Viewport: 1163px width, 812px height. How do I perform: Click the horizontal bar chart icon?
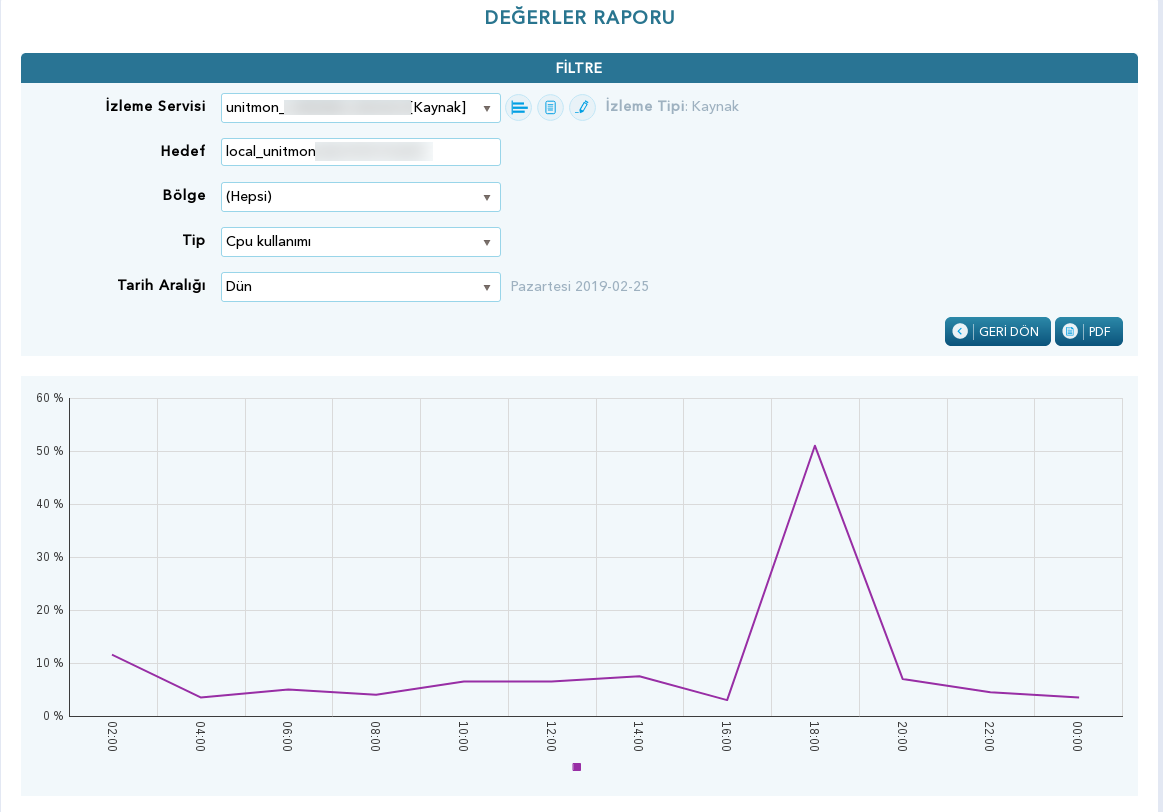[518, 108]
